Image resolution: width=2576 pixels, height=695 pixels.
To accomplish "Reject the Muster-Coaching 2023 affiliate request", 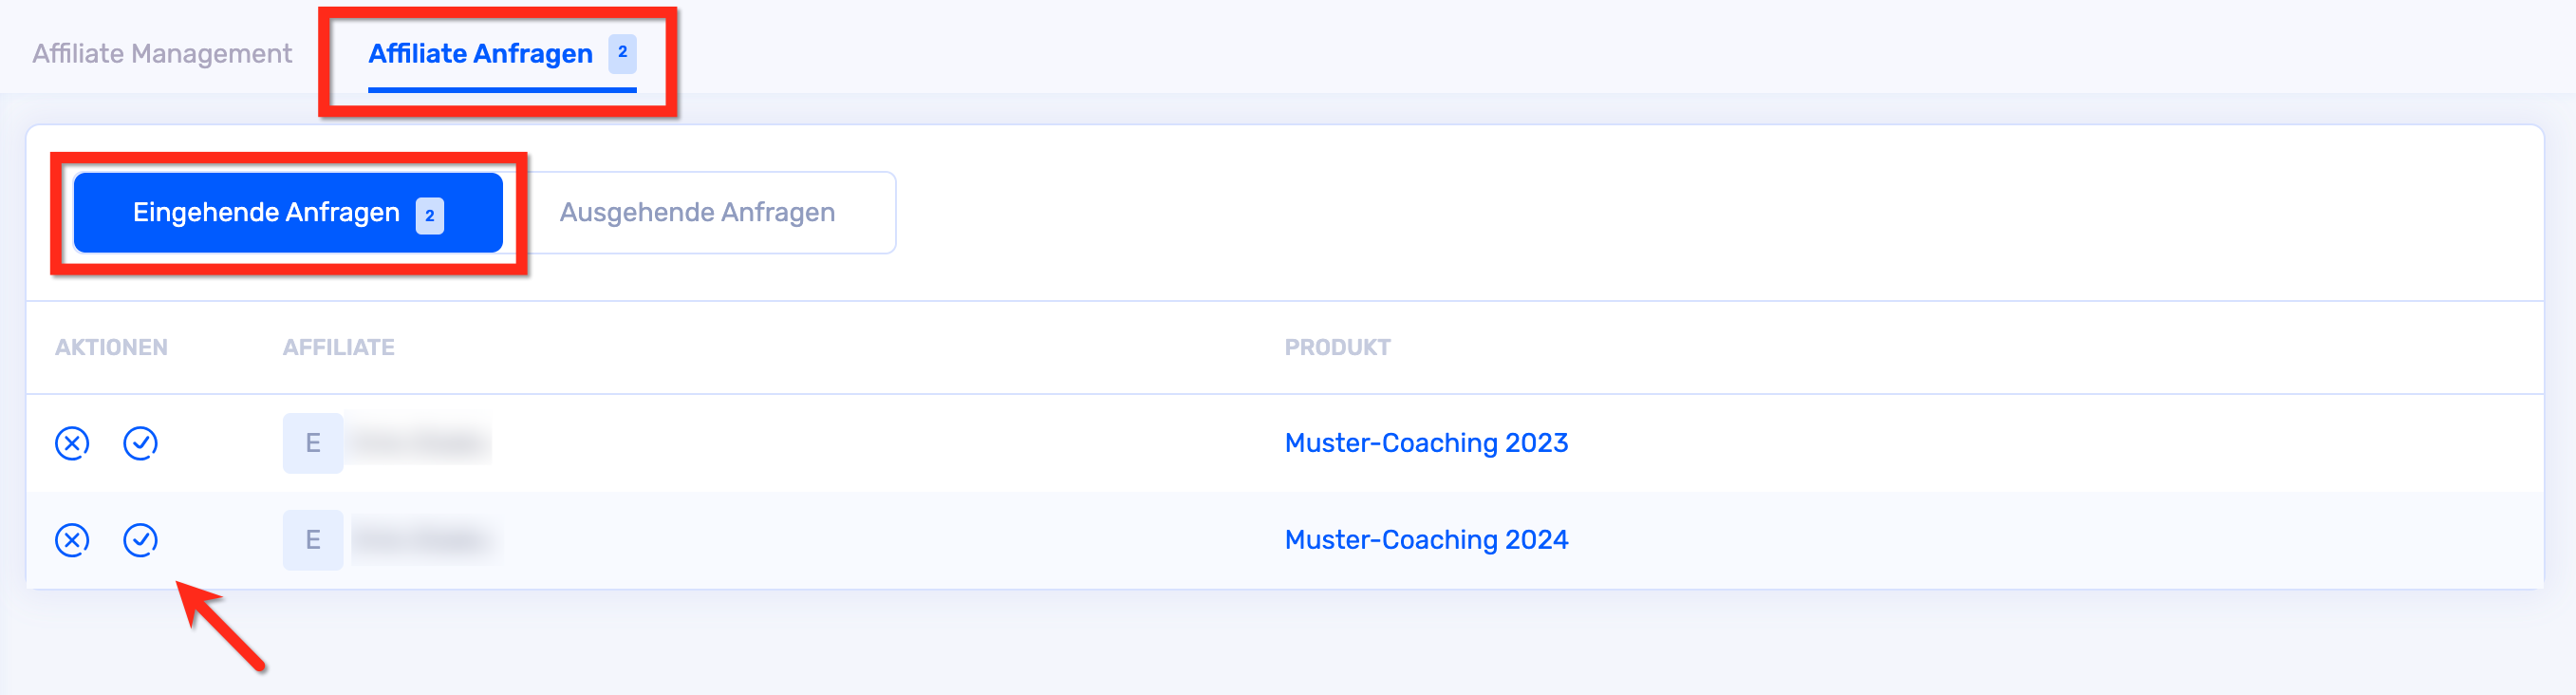I will (72, 443).
